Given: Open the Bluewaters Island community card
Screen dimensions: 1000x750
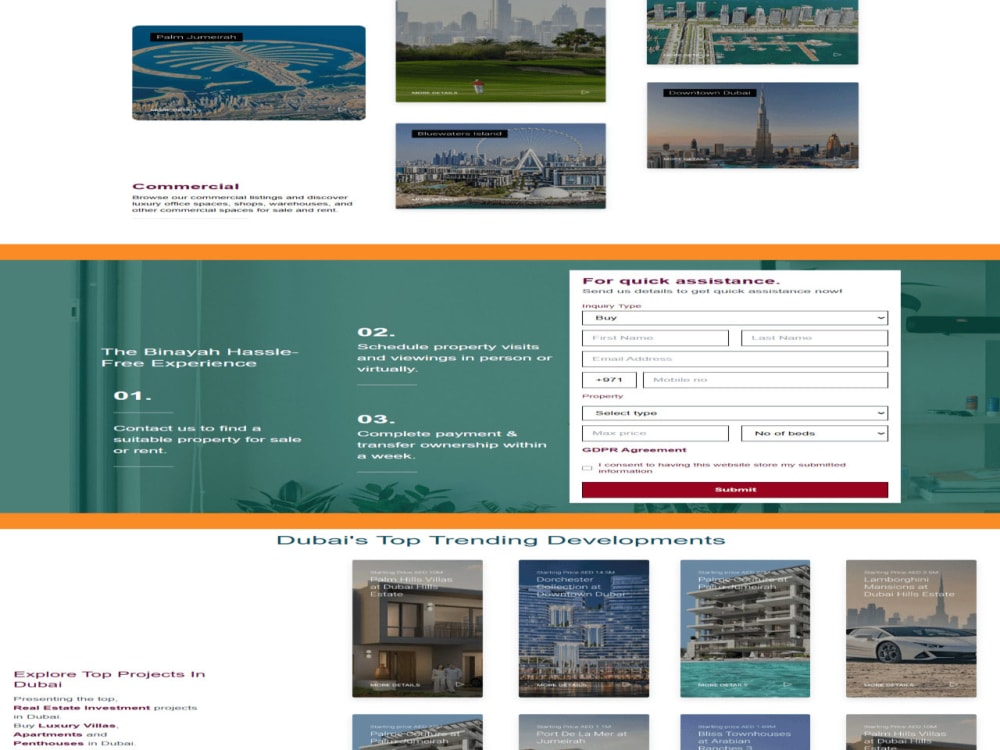Looking at the screenshot, I should pyautogui.click(x=501, y=166).
